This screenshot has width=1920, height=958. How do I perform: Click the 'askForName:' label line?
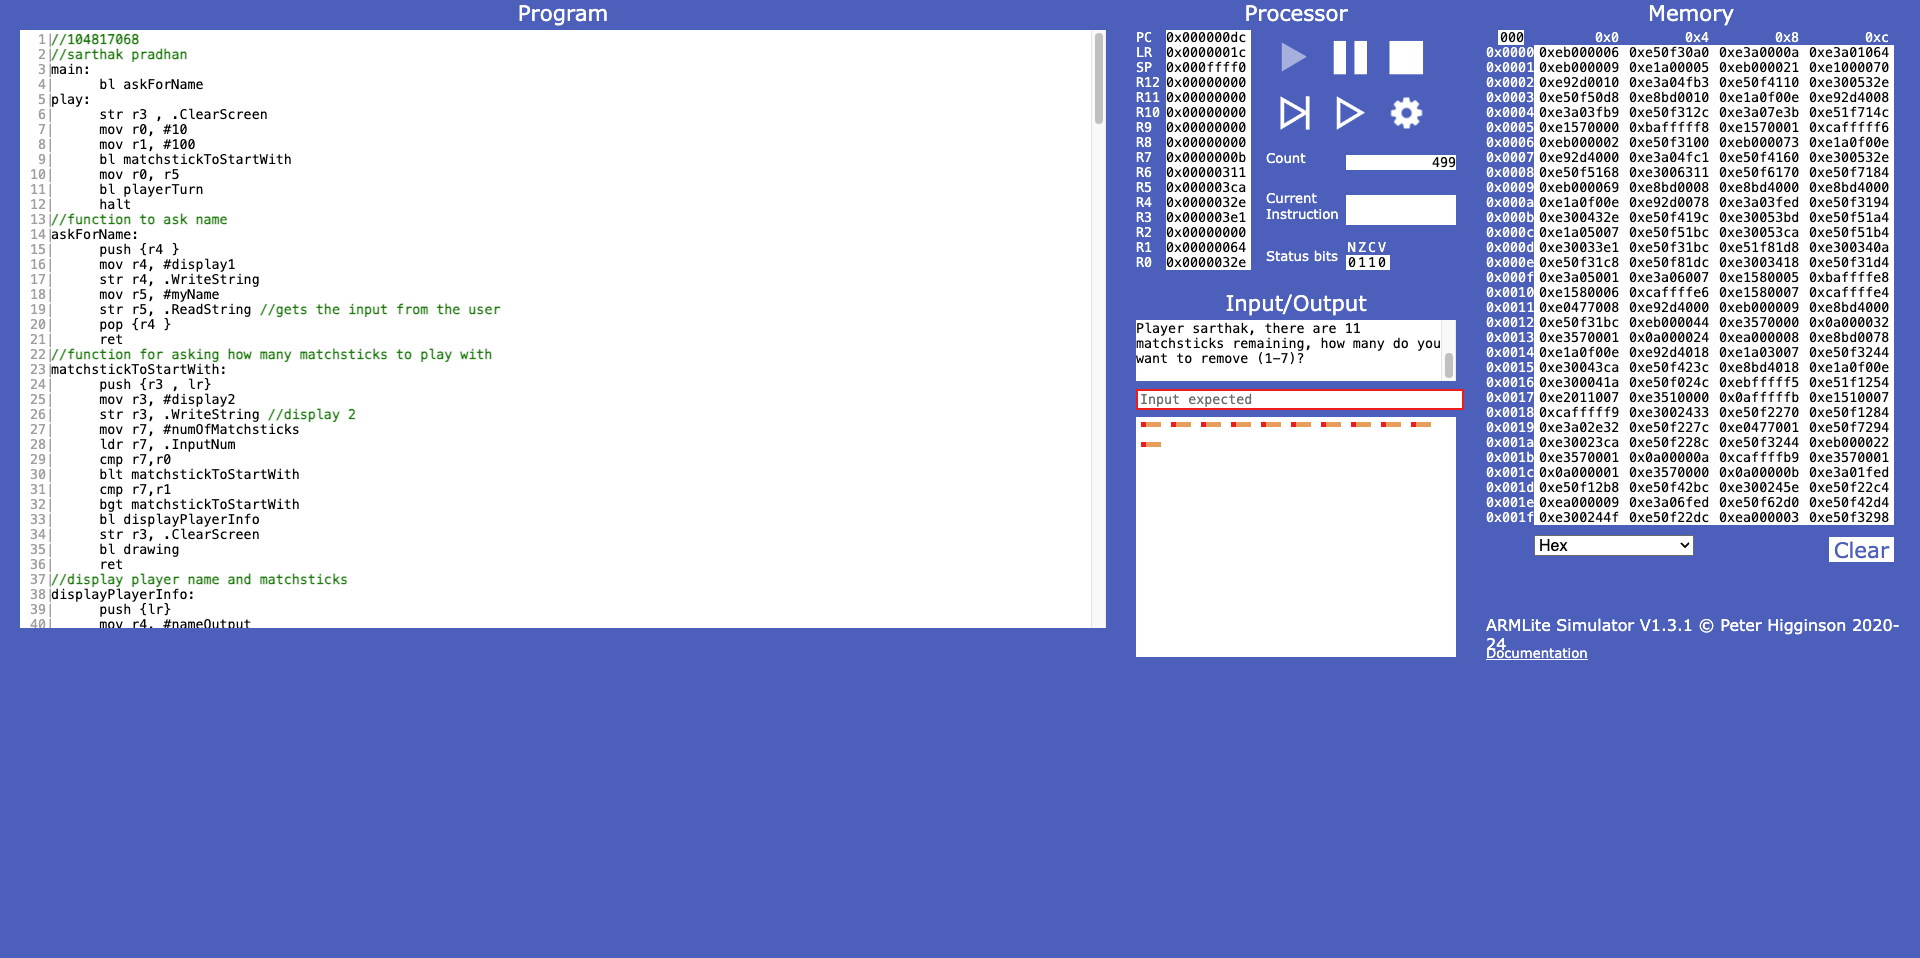click(95, 234)
